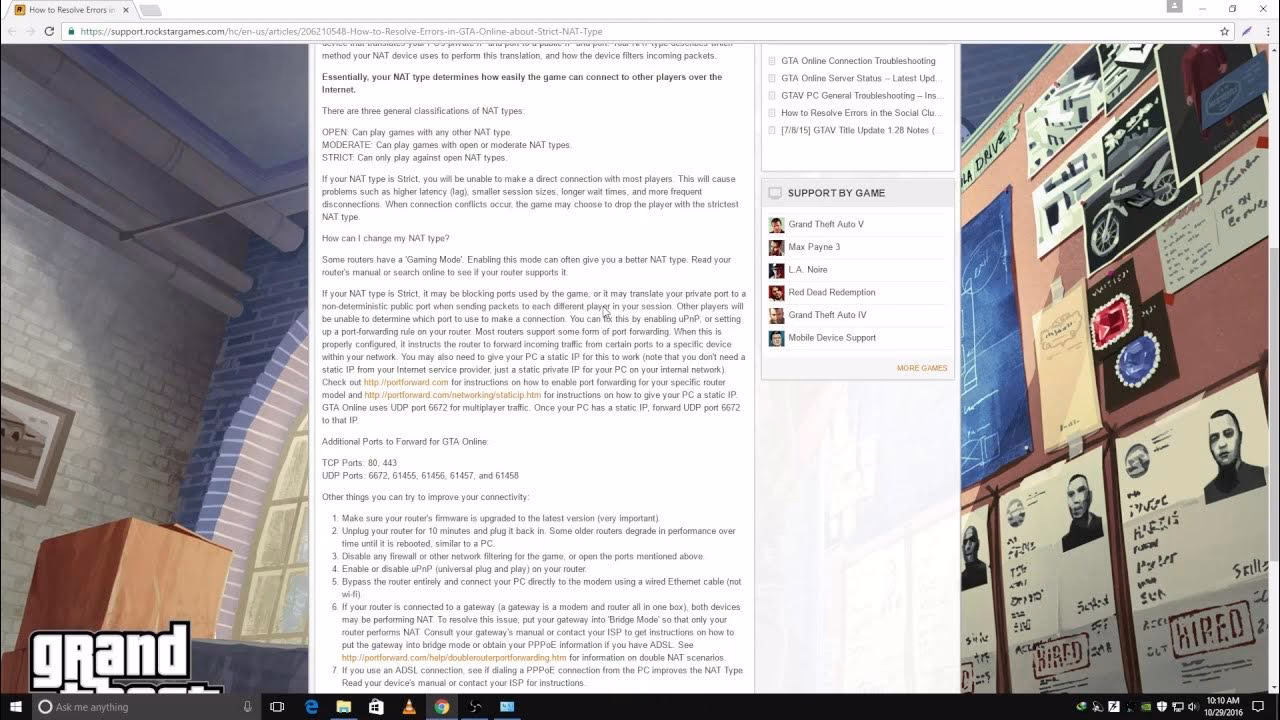The height and width of the screenshot is (720, 1280).
Task: Switch to Google Chrome in the taskbar
Action: [441, 707]
